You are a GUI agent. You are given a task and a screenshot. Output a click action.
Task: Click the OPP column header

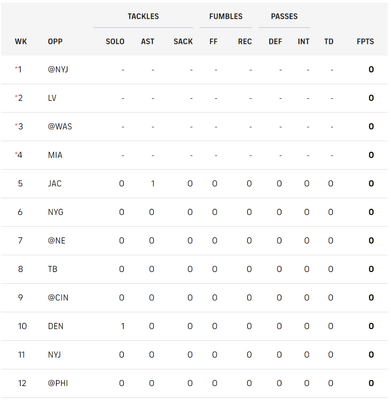(55, 42)
